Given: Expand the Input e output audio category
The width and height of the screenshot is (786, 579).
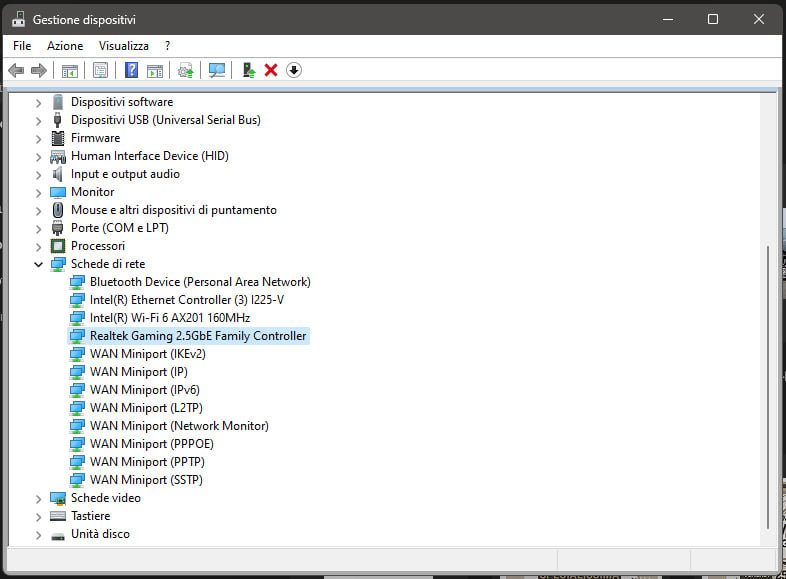Looking at the screenshot, I should click(x=39, y=175).
